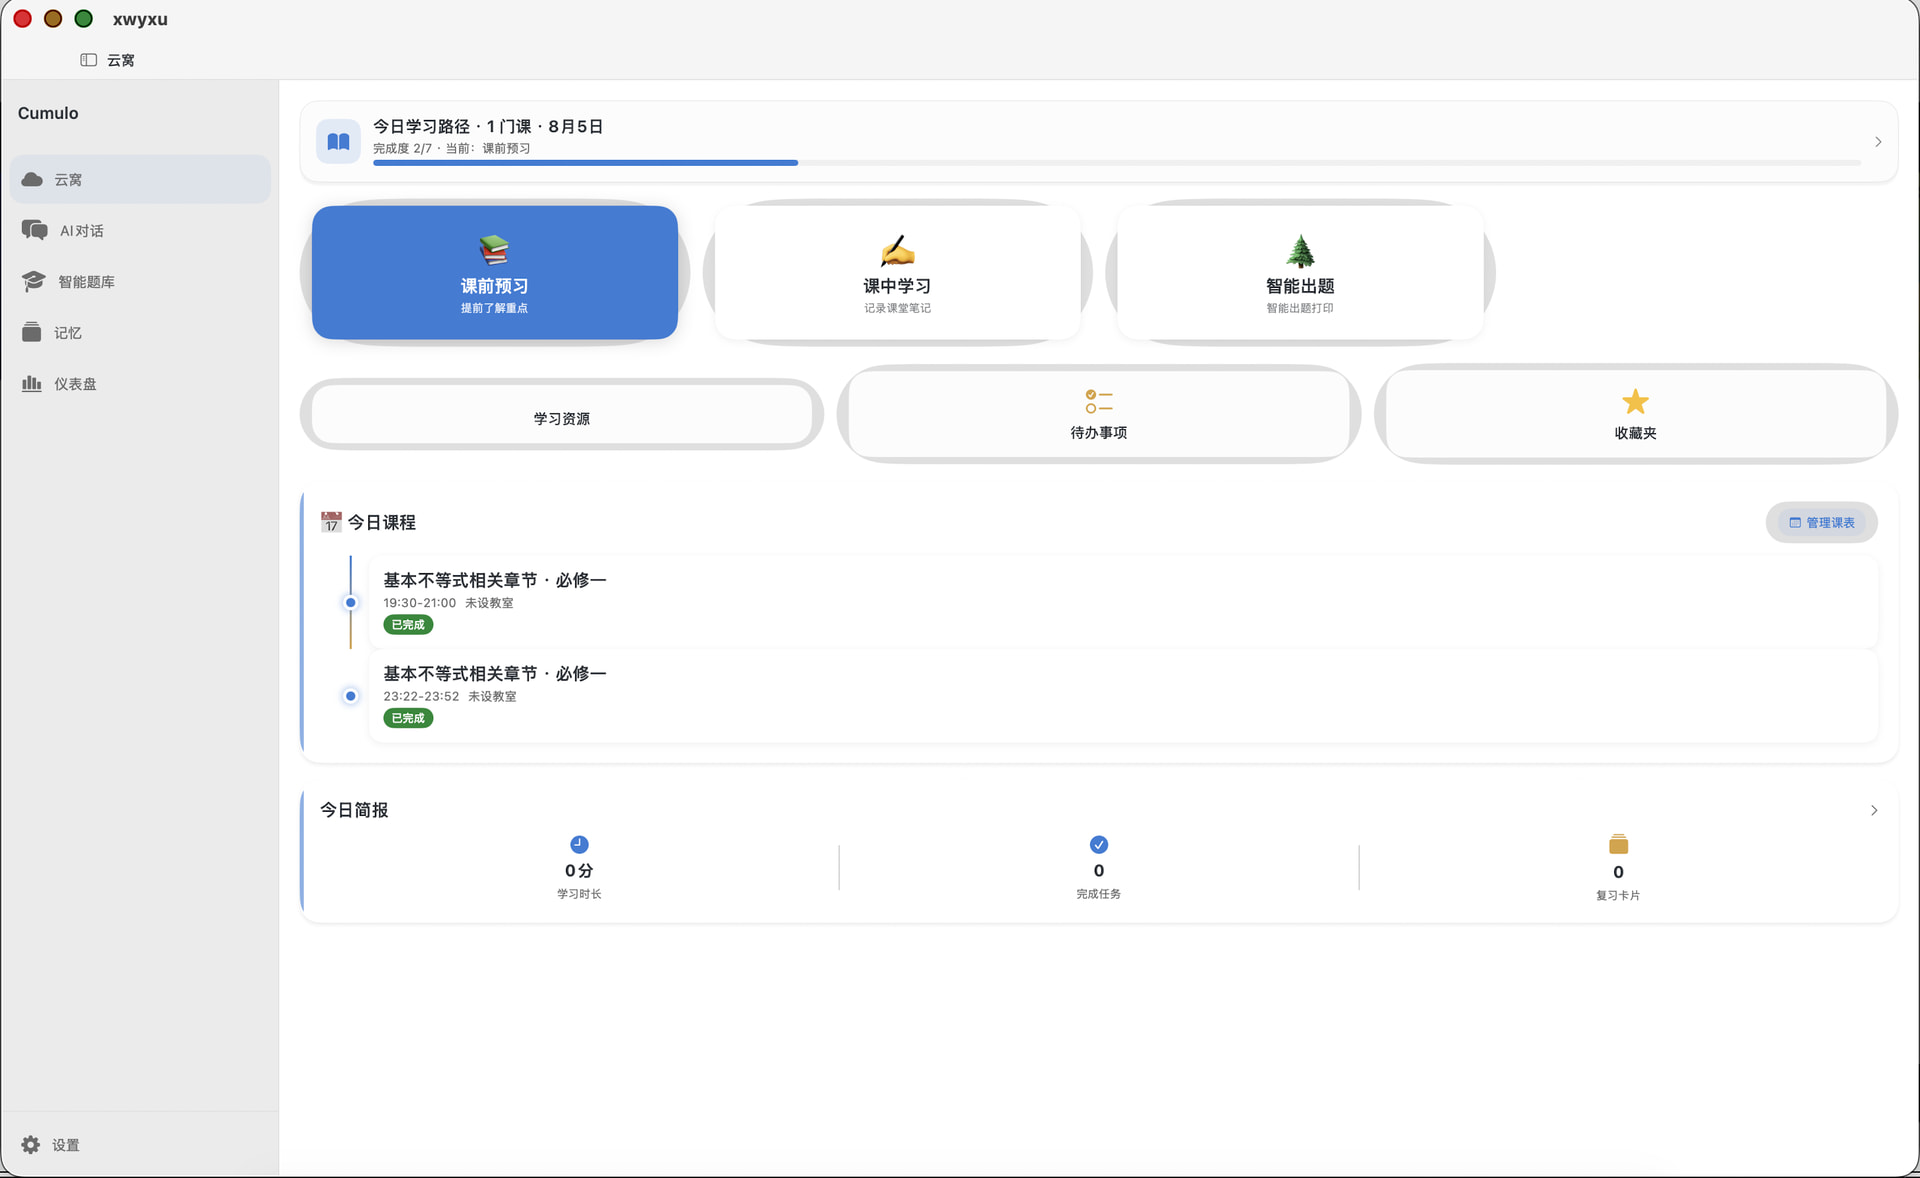Open the 课中学习 card
The width and height of the screenshot is (1920, 1178).
click(x=897, y=272)
